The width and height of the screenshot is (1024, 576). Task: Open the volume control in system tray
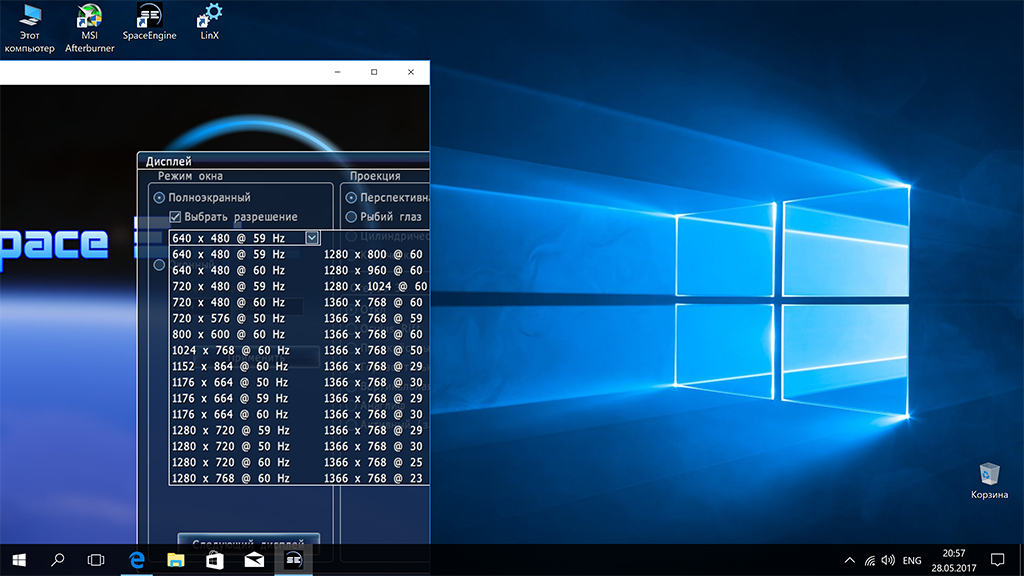click(x=888, y=560)
